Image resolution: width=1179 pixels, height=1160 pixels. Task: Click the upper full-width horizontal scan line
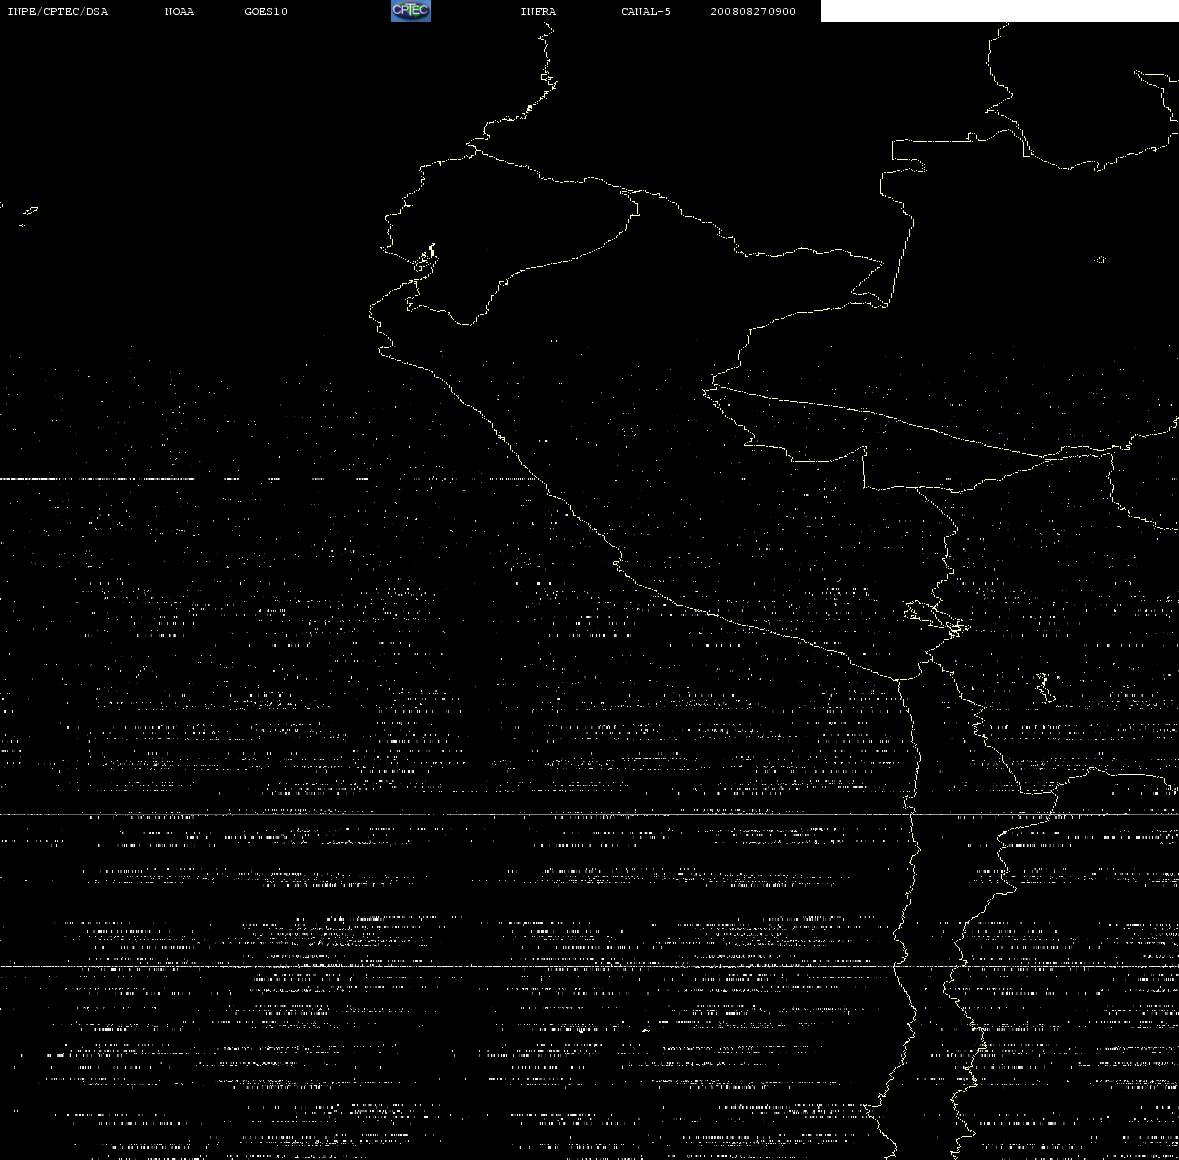(590, 814)
